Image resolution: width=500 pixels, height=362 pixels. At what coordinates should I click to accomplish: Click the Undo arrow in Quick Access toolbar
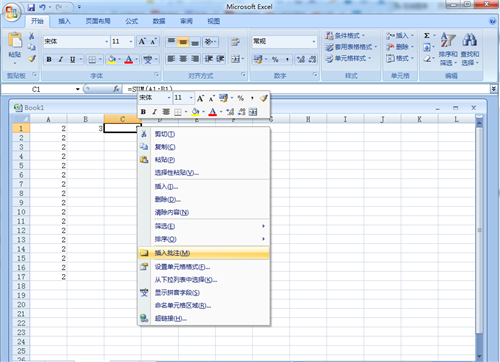(x=42, y=7)
